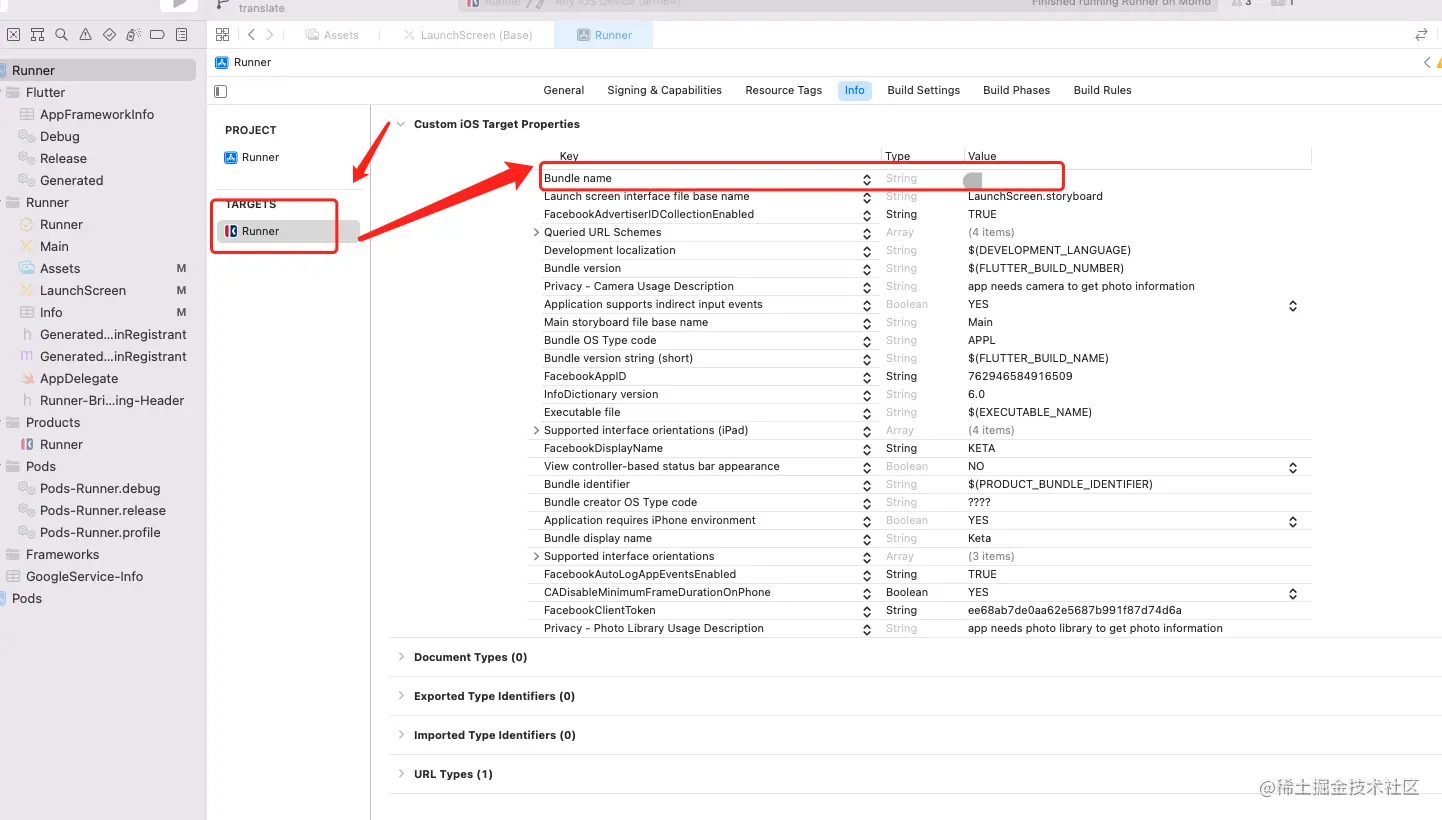
Task: Expand Supported interface orientations (iPad)
Action: point(536,430)
